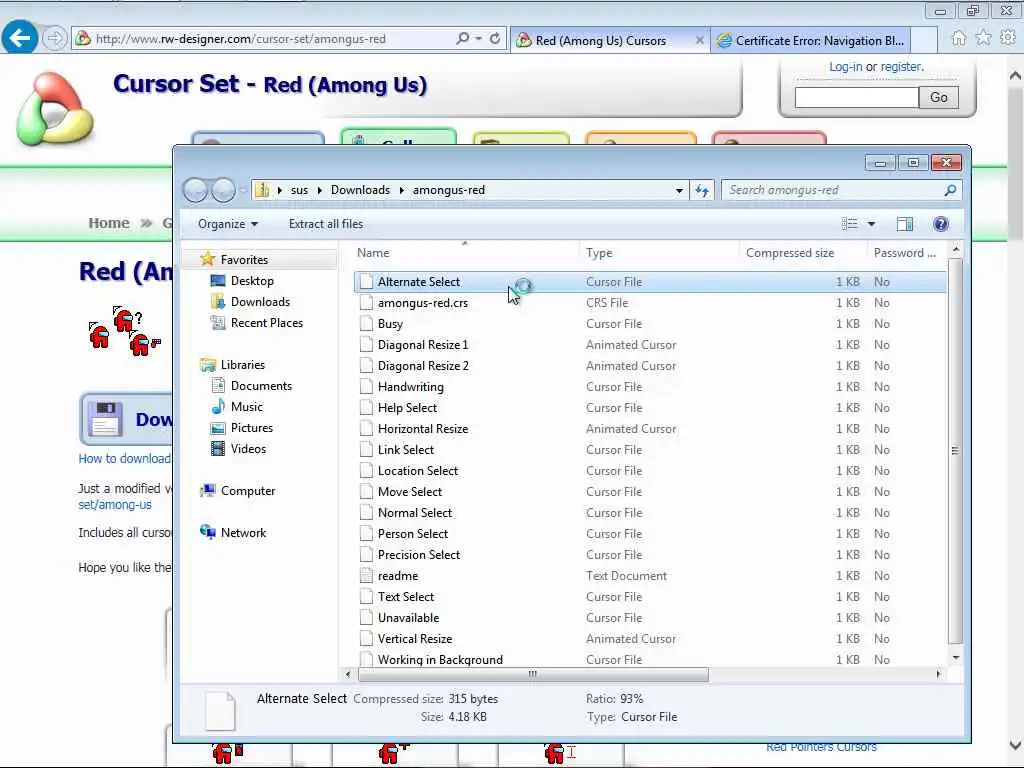Click the Go button on the webpage
This screenshot has width=1024, height=768.
[938, 97]
